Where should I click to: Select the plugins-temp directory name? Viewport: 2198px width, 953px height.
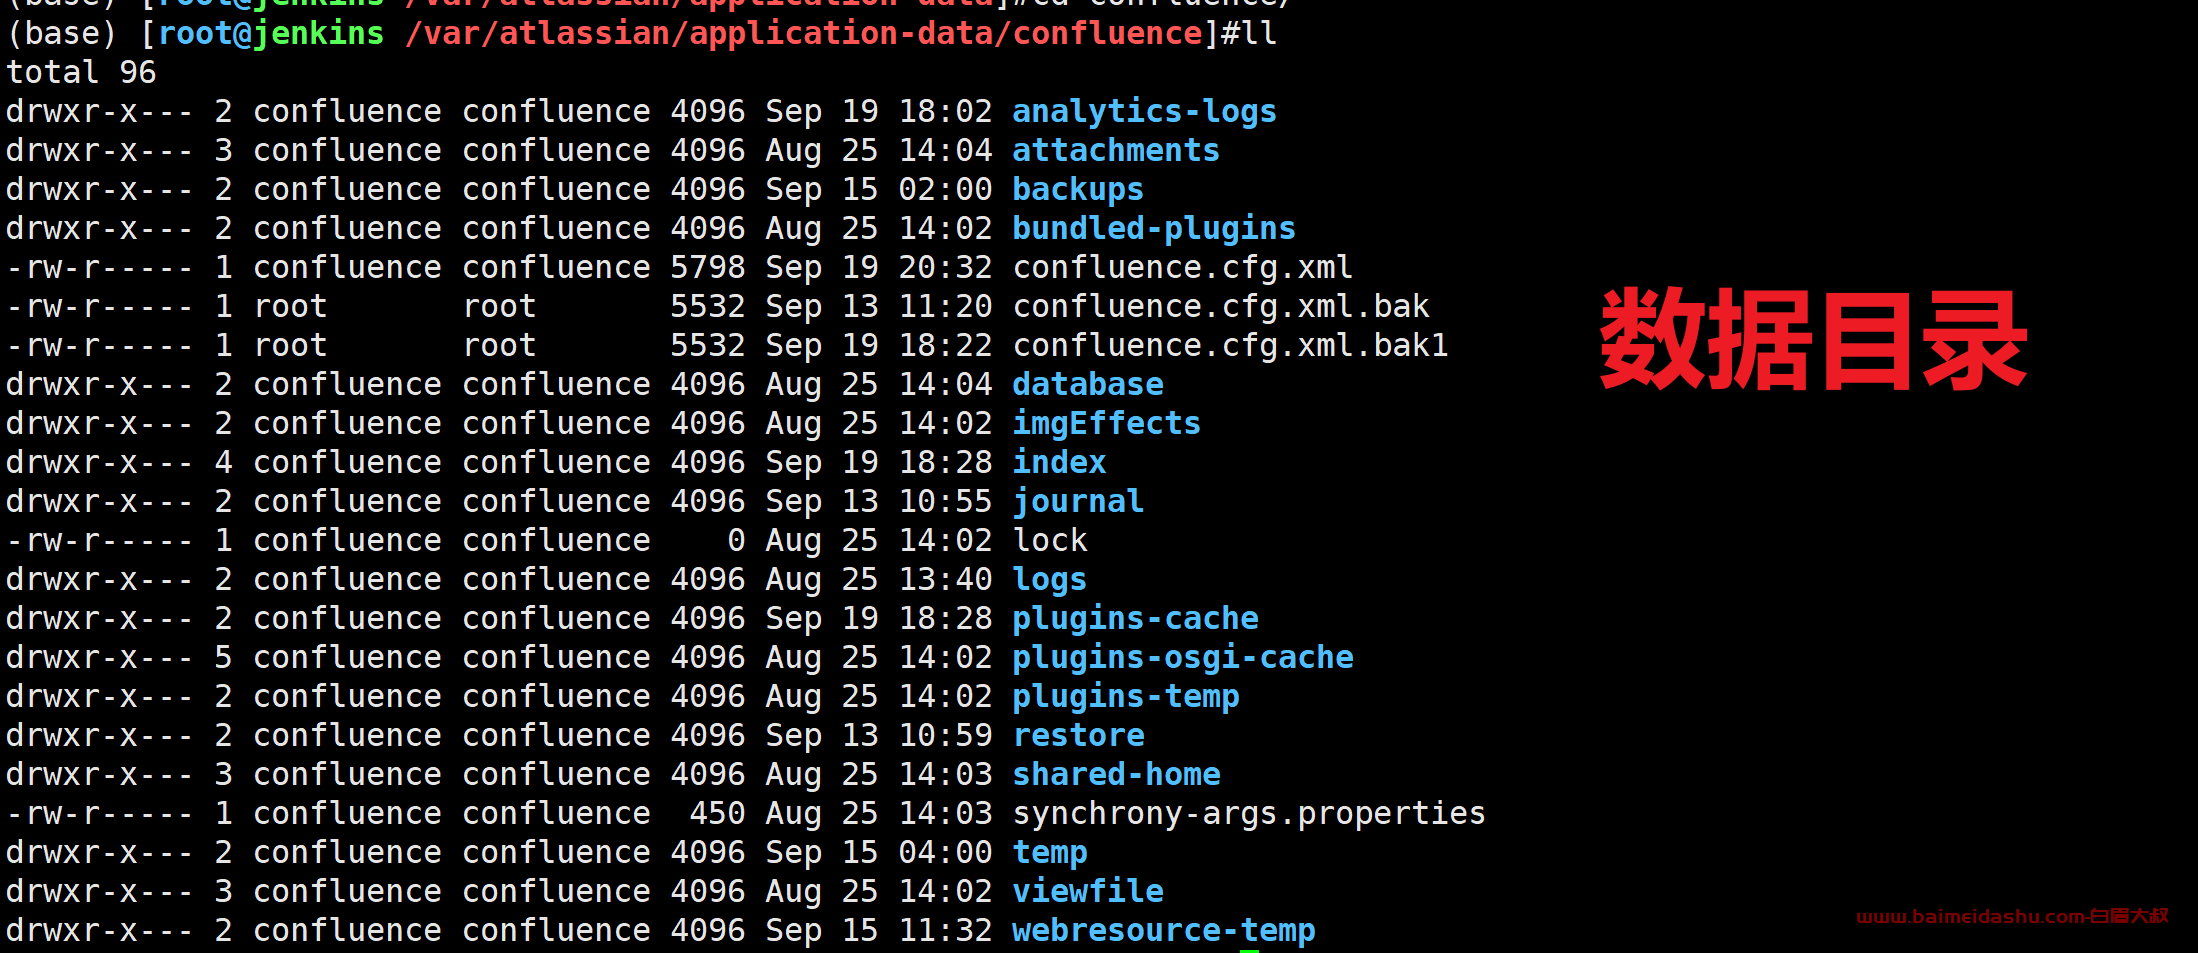point(1126,697)
